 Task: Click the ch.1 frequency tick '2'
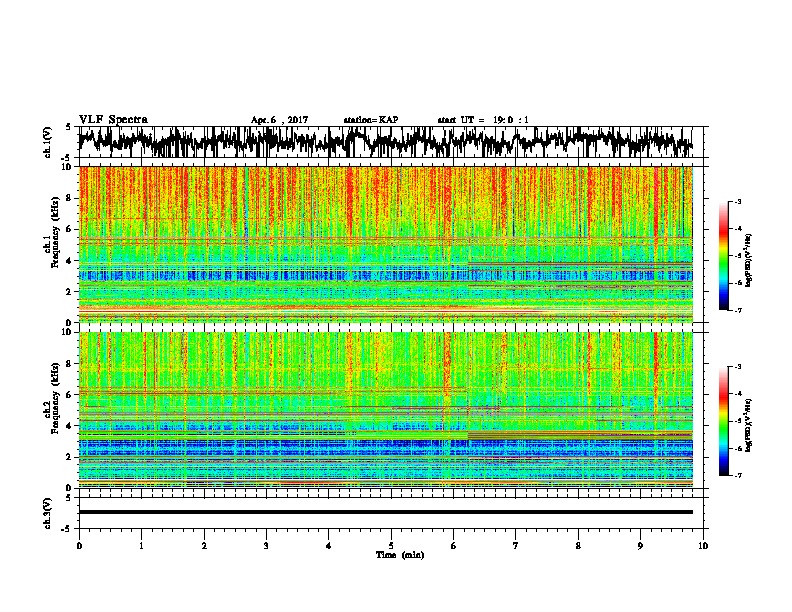point(69,292)
